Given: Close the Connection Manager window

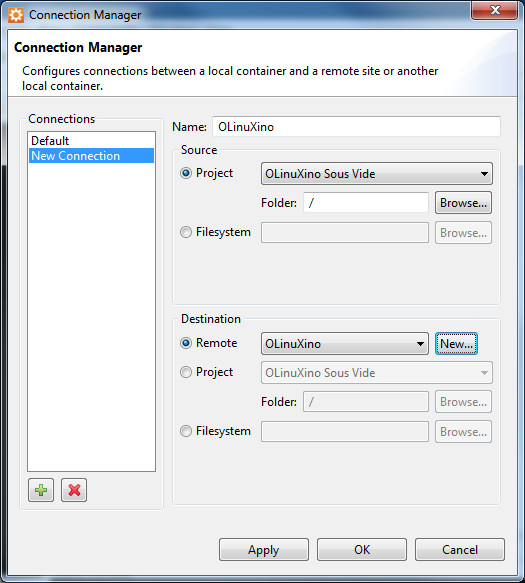Looking at the screenshot, I should [494, 10].
